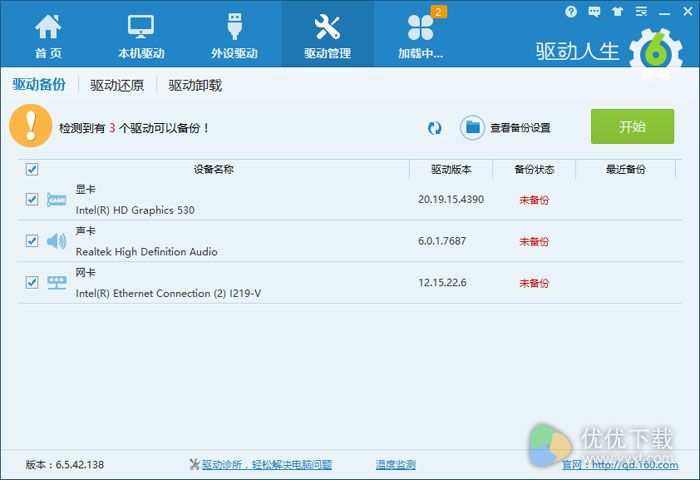The height and width of the screenshot is (480, 700).
Task: Uncheck the 显卡 Intel HD Graphics checkbox
Action: (32, 199)
